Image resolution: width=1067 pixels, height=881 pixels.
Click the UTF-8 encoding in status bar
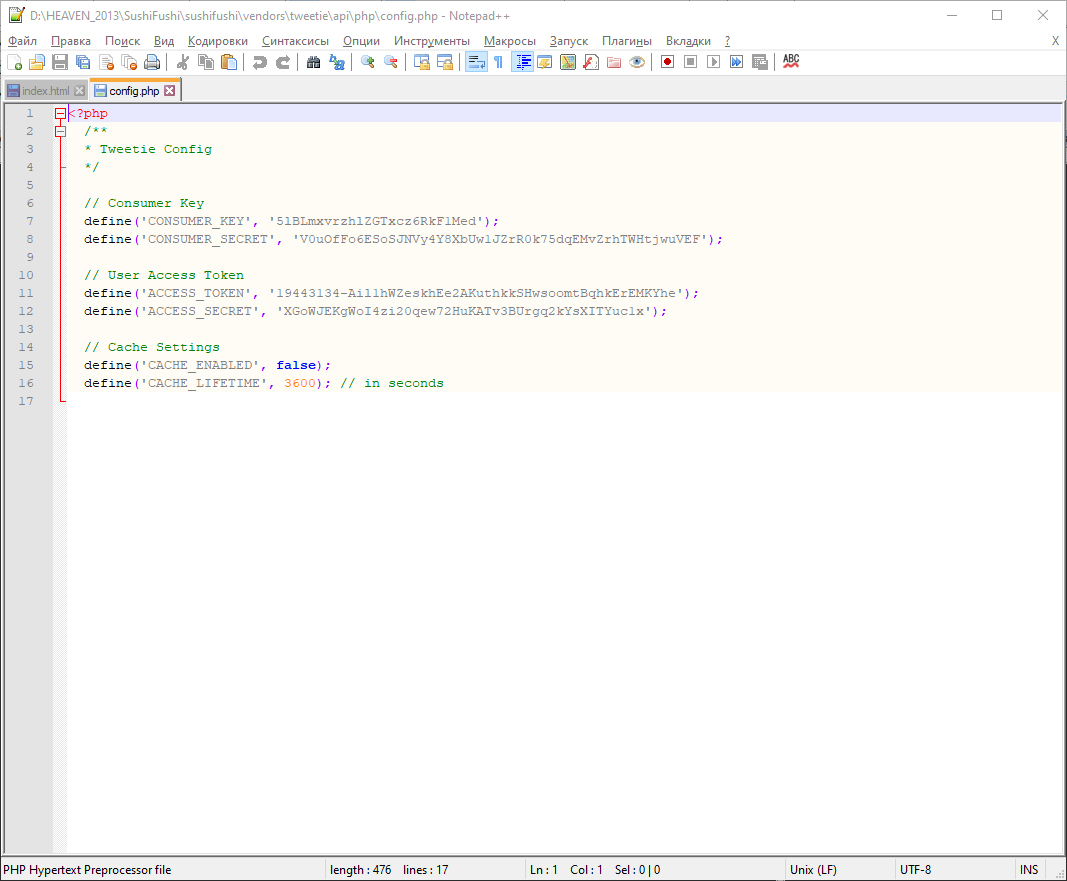pos(915,870)
